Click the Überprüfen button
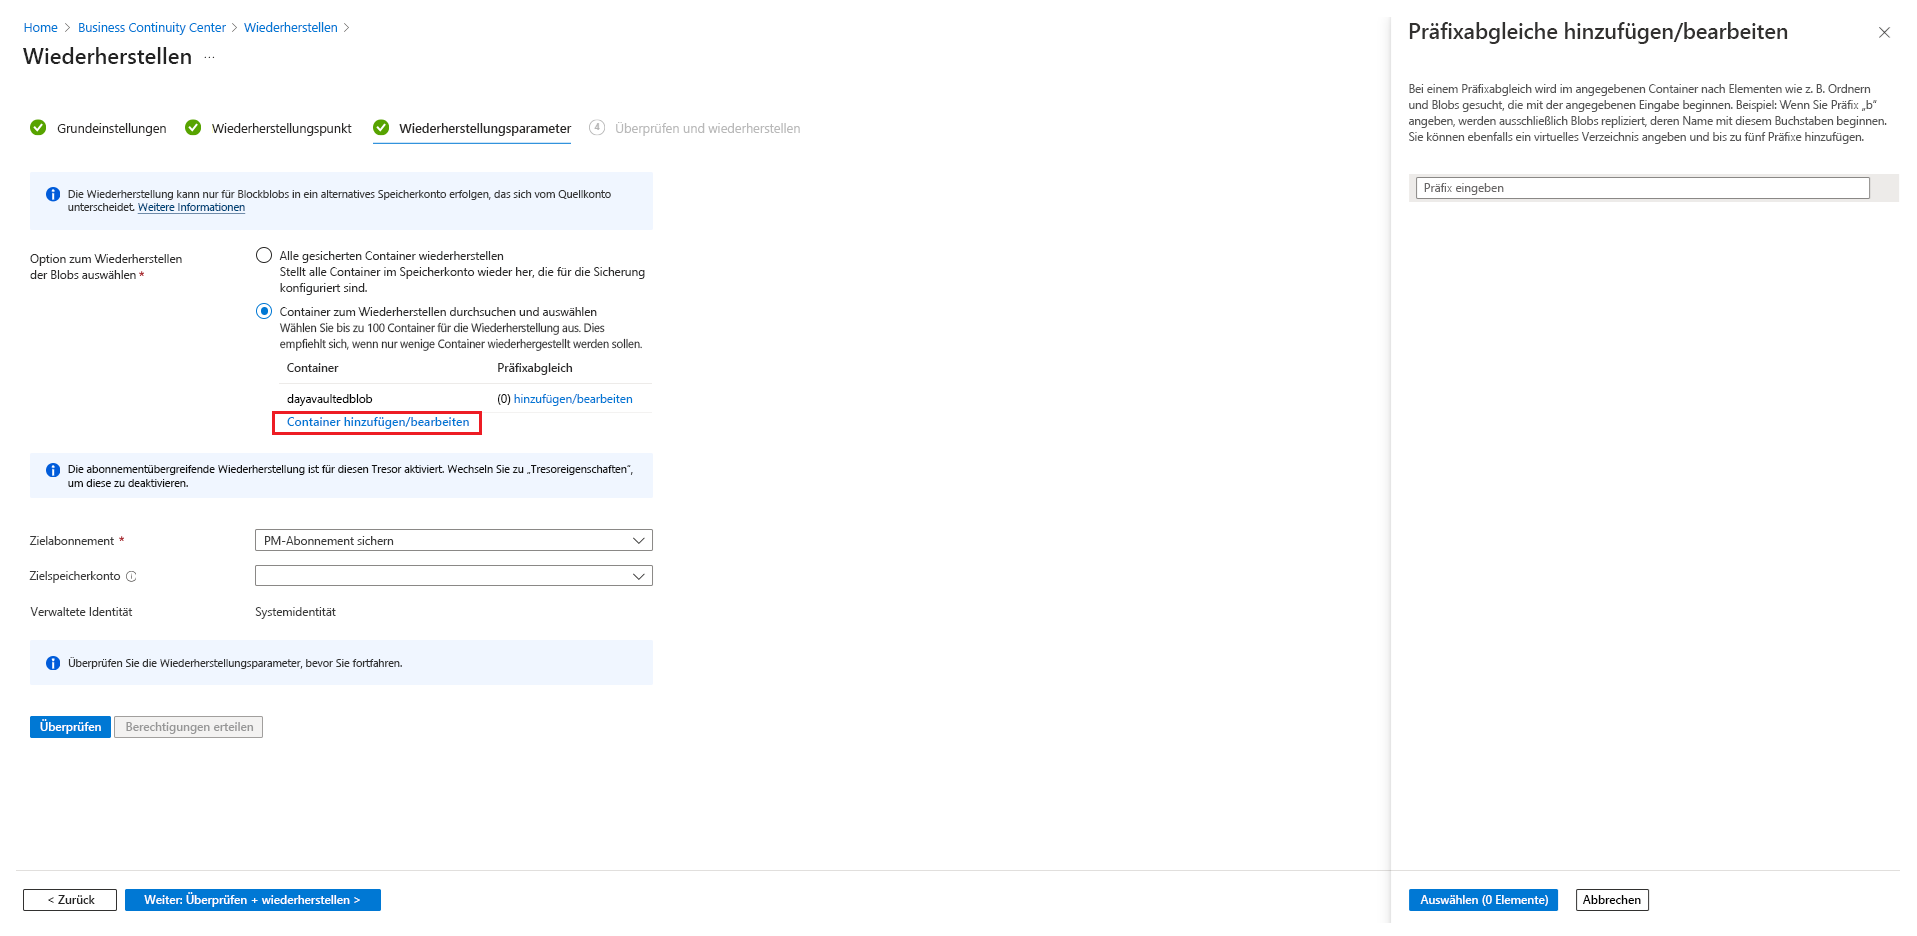 point(69,727)
